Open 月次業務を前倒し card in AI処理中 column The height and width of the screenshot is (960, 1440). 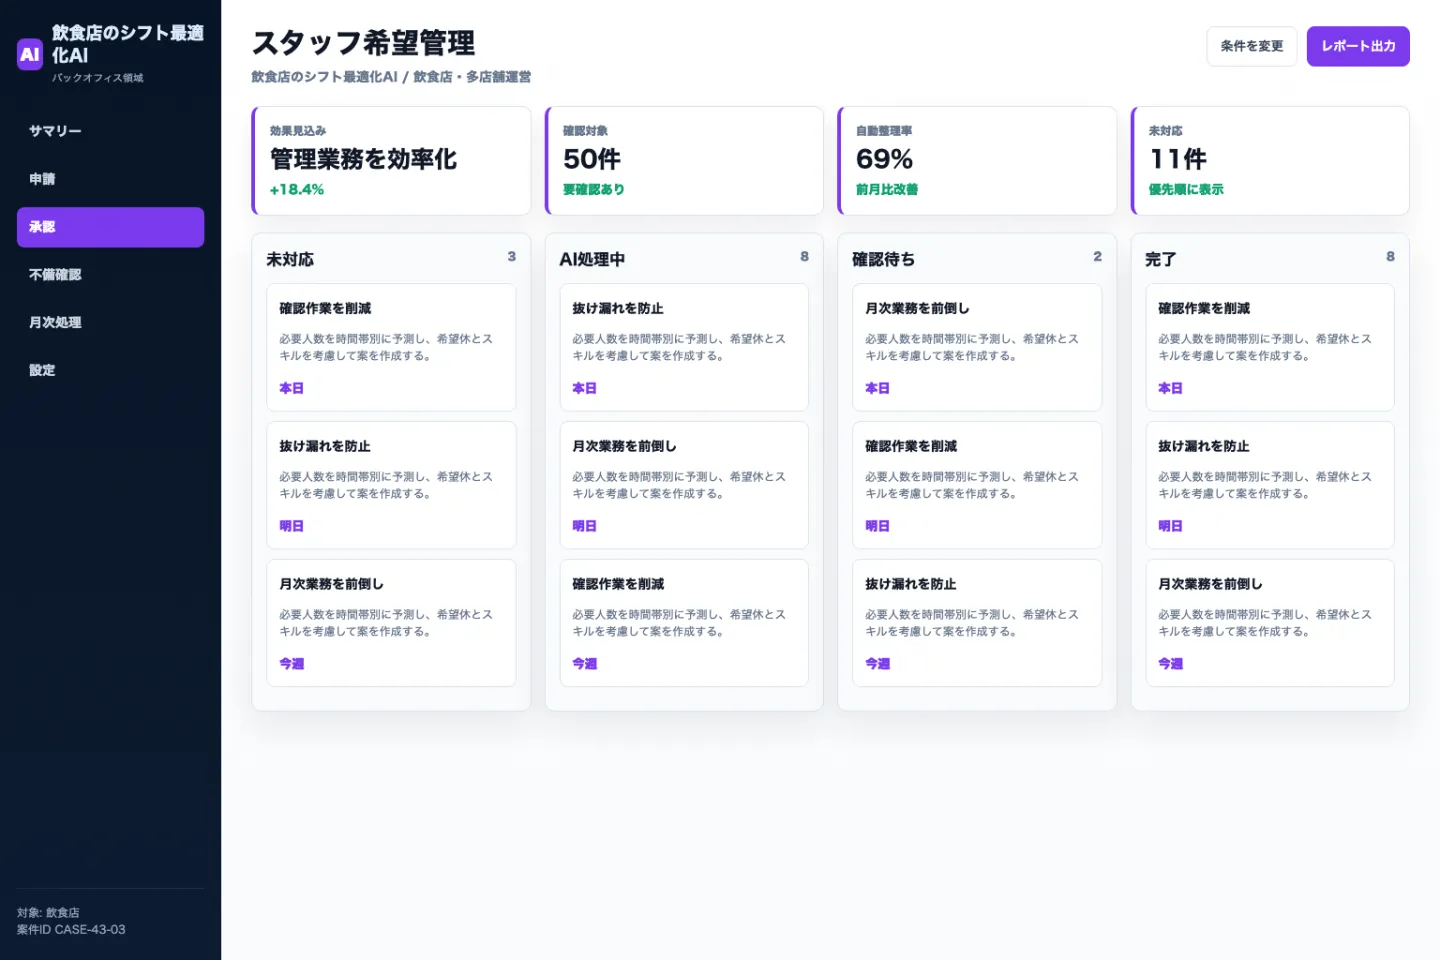(684, 485)
